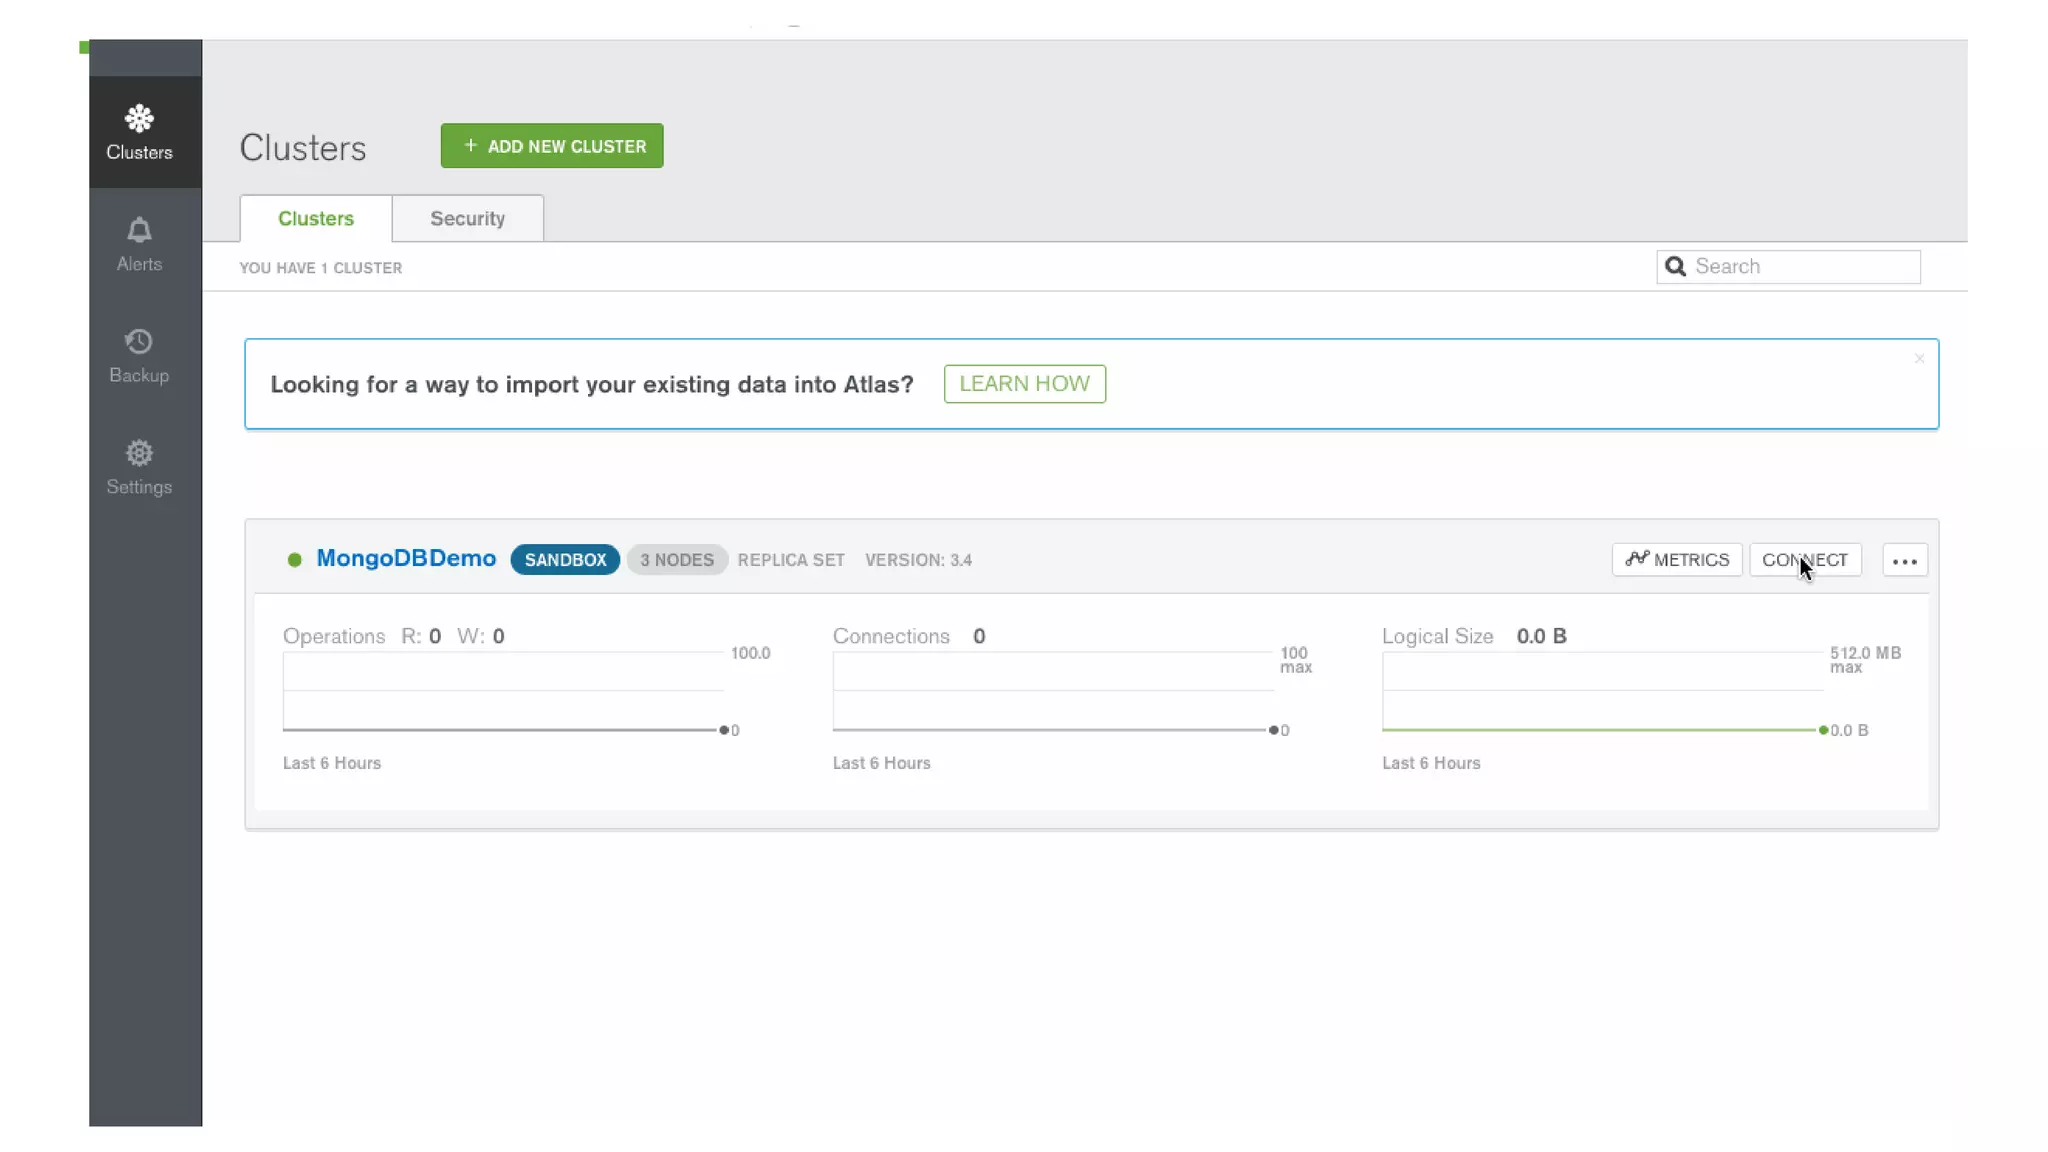Click the Logical Size chart endpoint
The image size is (2048, 1152).
coord(1823,731)
